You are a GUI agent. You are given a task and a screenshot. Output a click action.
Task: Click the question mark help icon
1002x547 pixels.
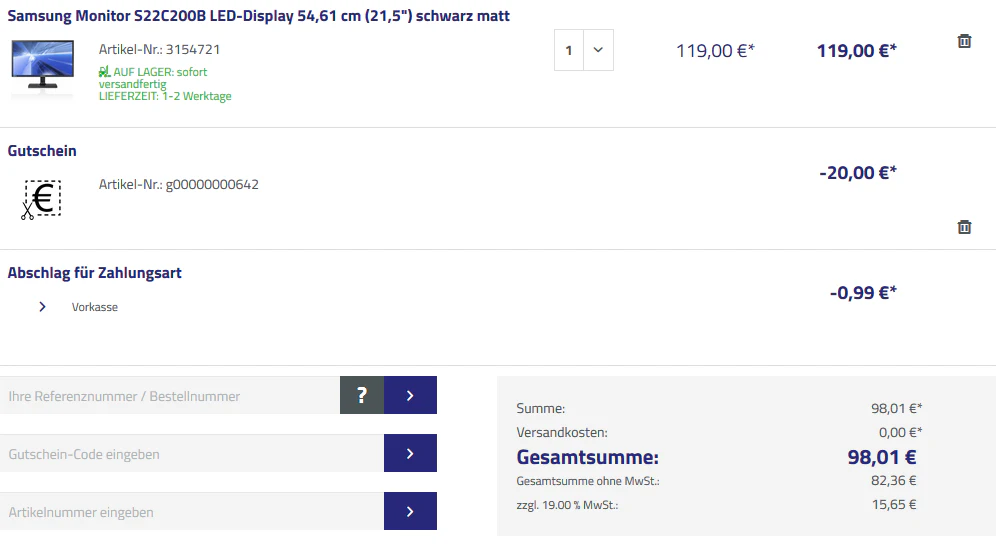[x=362, y=396]
